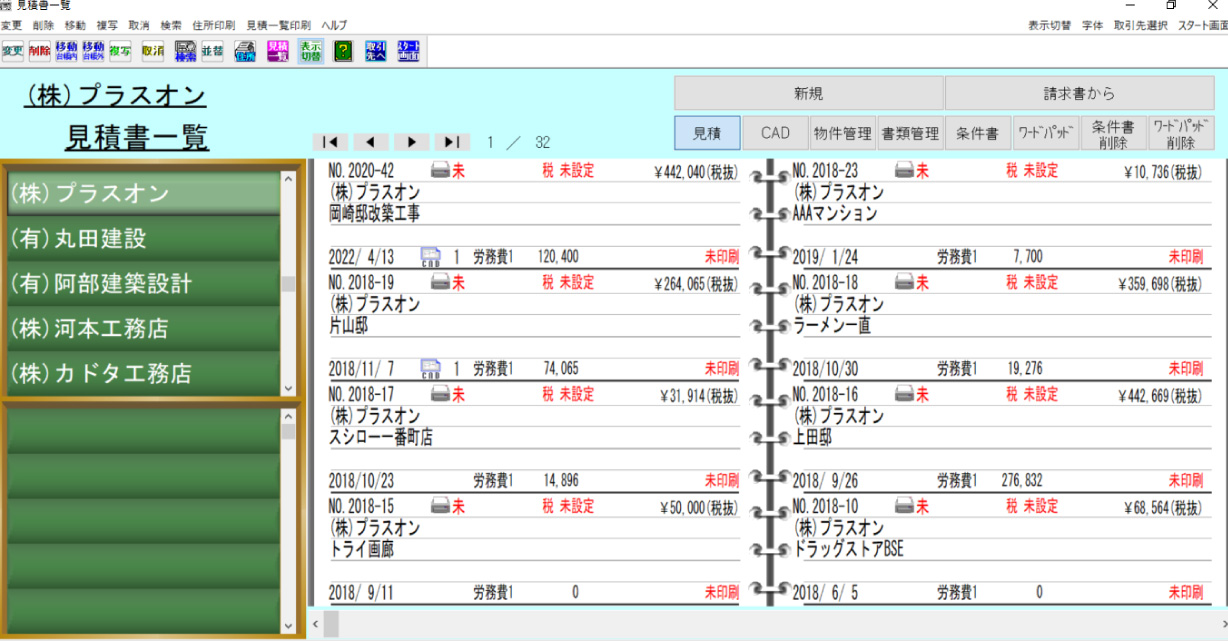This screenshot has width=1228, height=641.
Task: Click the 住所 printer toolbar icon
Action: (x=245, y=51)
